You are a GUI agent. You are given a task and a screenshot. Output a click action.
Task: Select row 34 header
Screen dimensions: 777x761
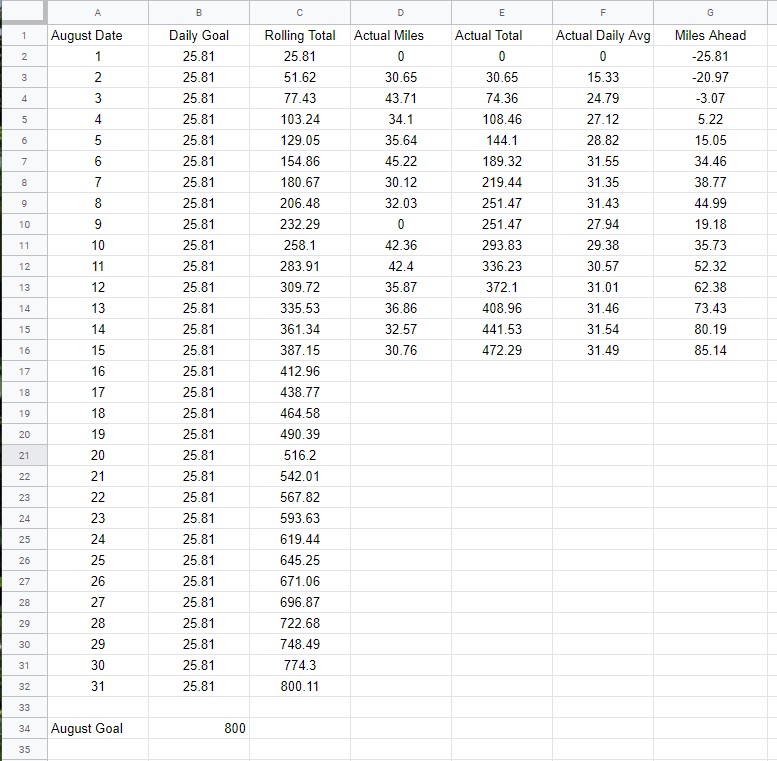click(x=24, y=728)
